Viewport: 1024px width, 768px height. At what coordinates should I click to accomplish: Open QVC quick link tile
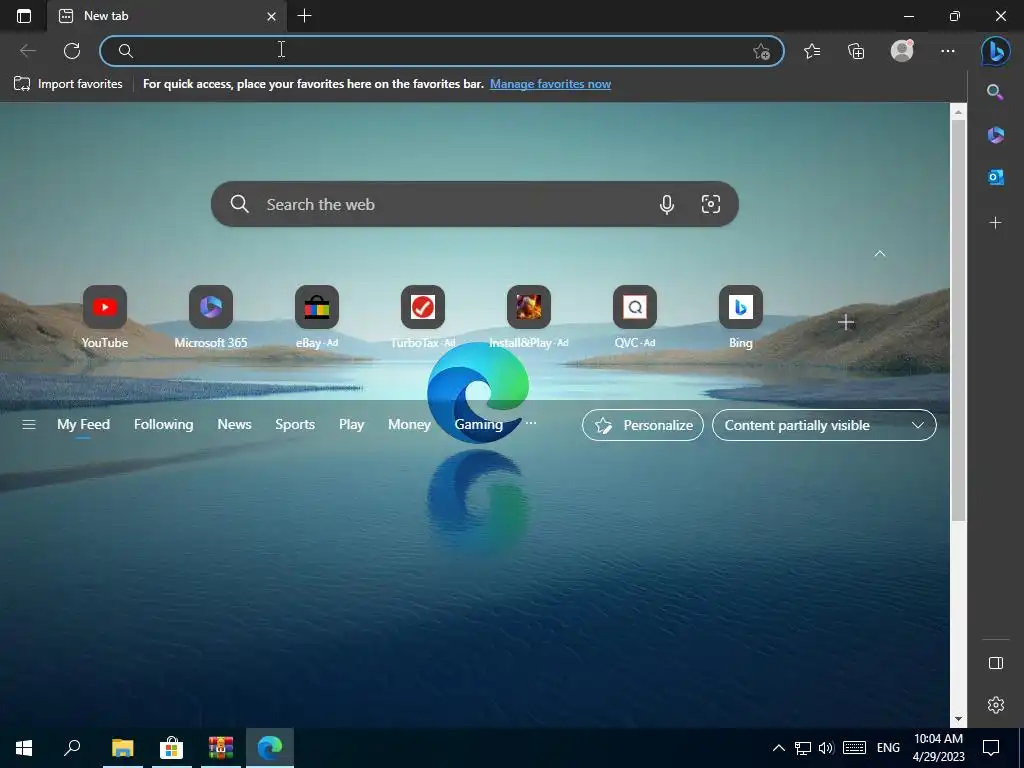[x=635, y=317]
